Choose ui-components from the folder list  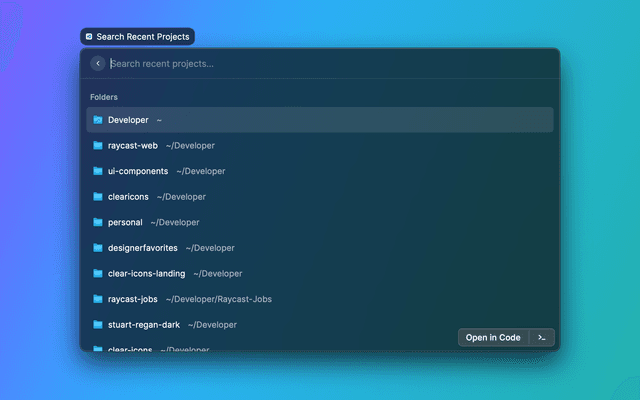coord(320,171)
